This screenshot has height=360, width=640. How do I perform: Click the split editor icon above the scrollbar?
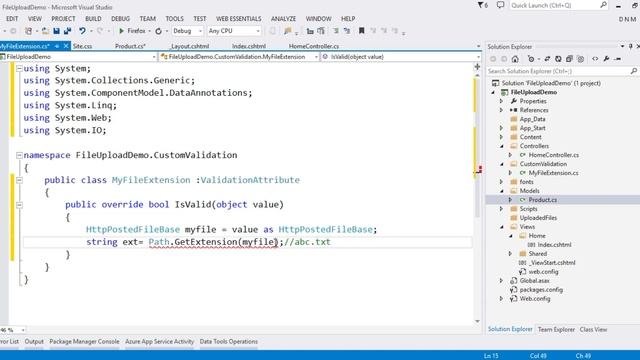(477, 67)
